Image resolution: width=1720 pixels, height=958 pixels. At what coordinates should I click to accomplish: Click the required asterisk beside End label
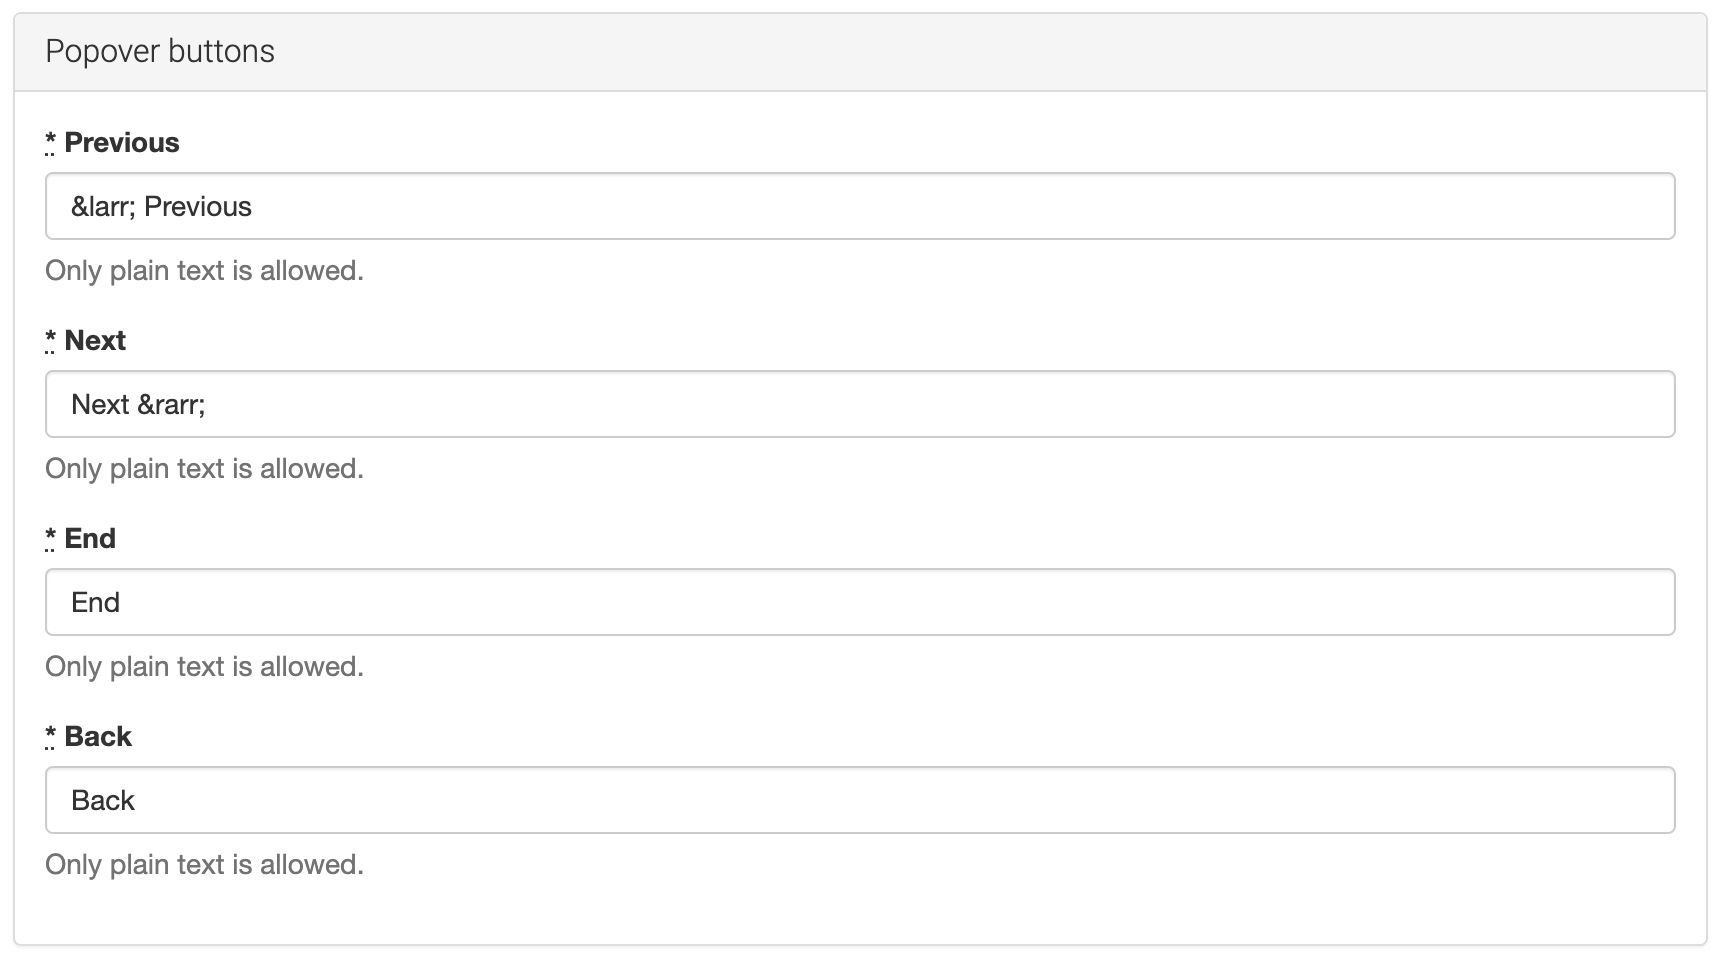(51, 539)
